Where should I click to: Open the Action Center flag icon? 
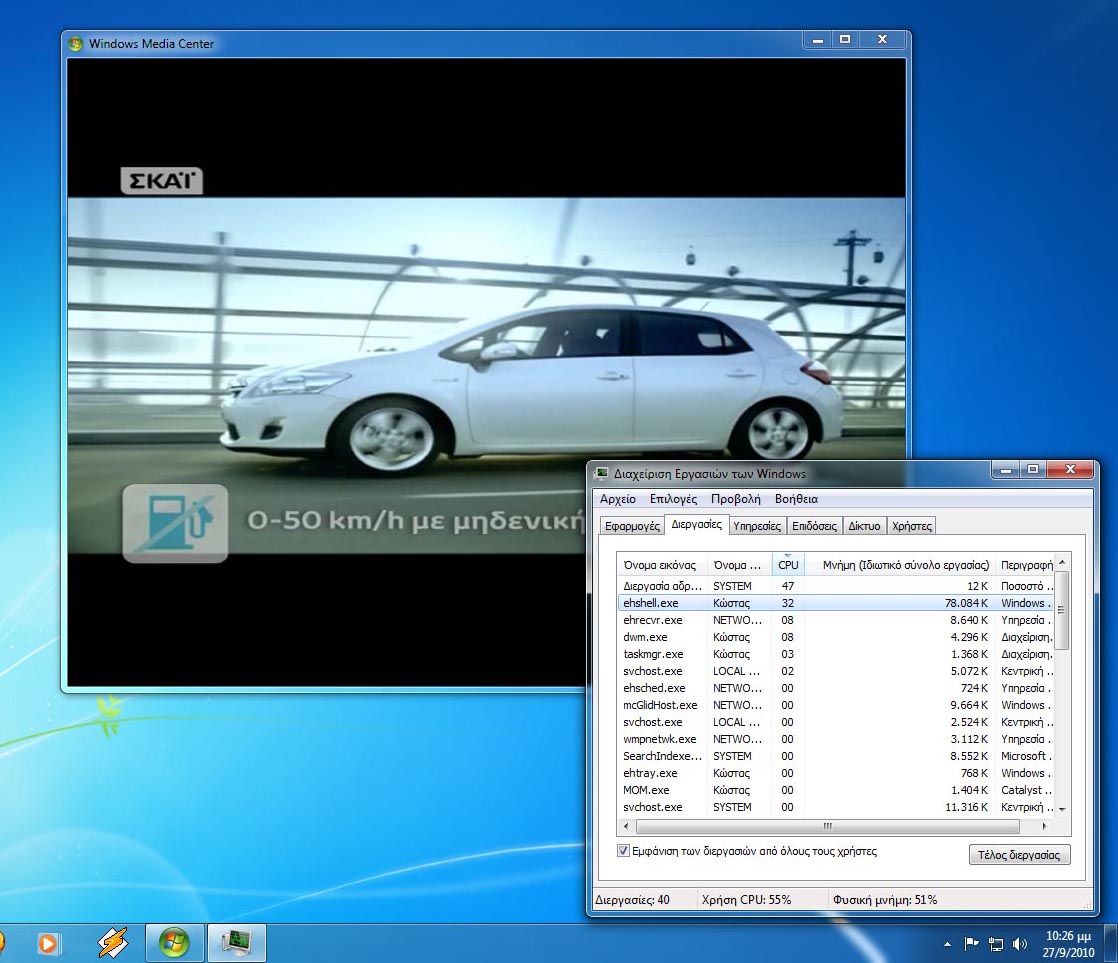tap(971, 943)
